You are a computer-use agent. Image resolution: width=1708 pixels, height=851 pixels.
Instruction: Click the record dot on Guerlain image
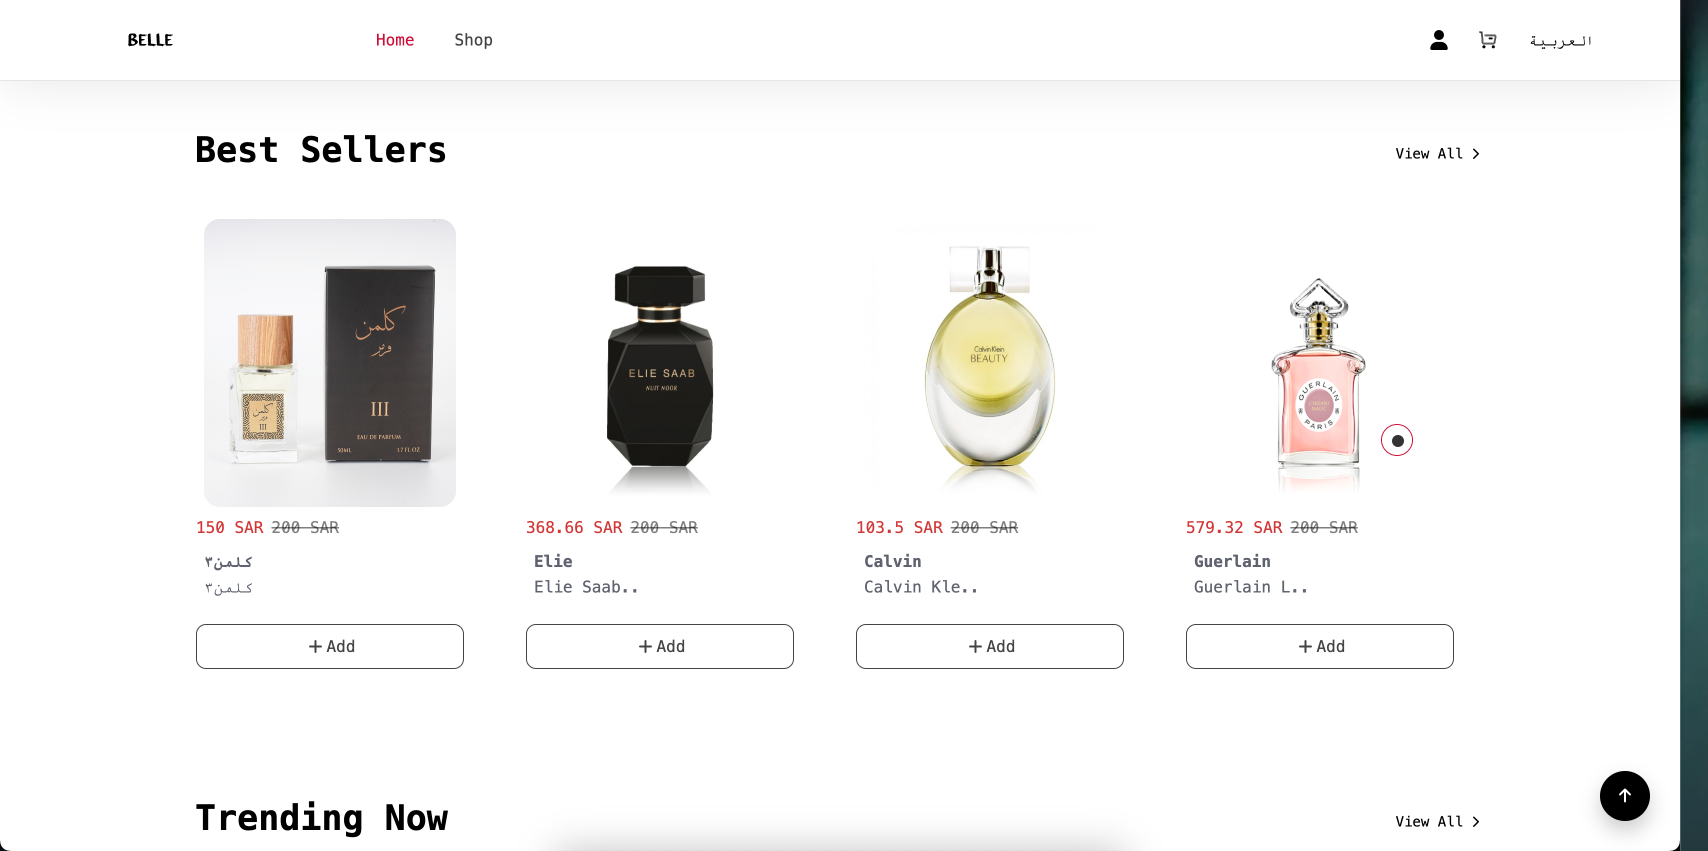coord(1397,440)
